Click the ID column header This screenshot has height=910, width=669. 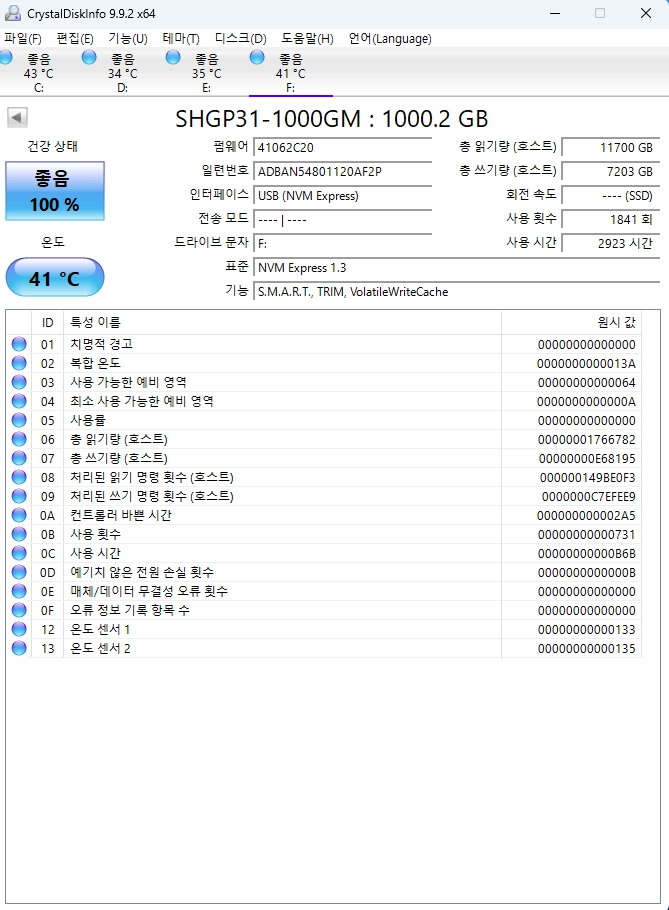47,323
